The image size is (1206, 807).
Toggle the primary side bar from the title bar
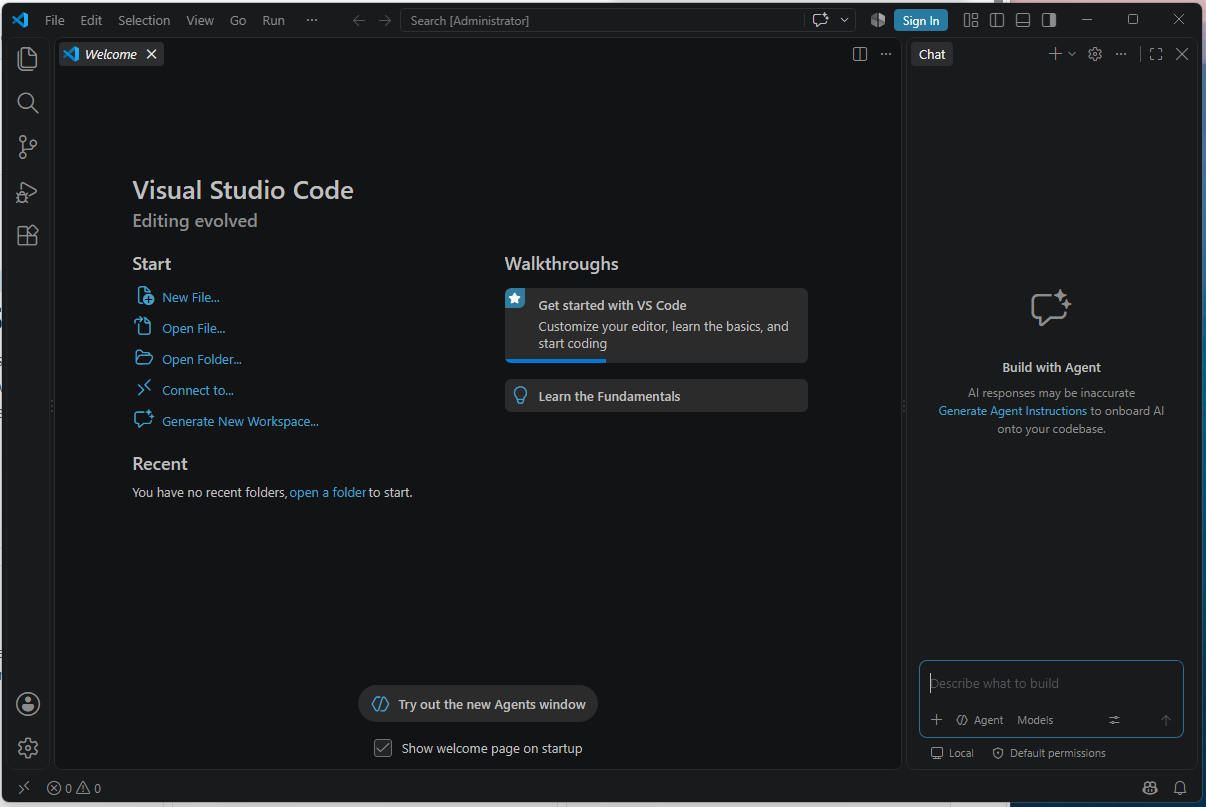point(997,20)
